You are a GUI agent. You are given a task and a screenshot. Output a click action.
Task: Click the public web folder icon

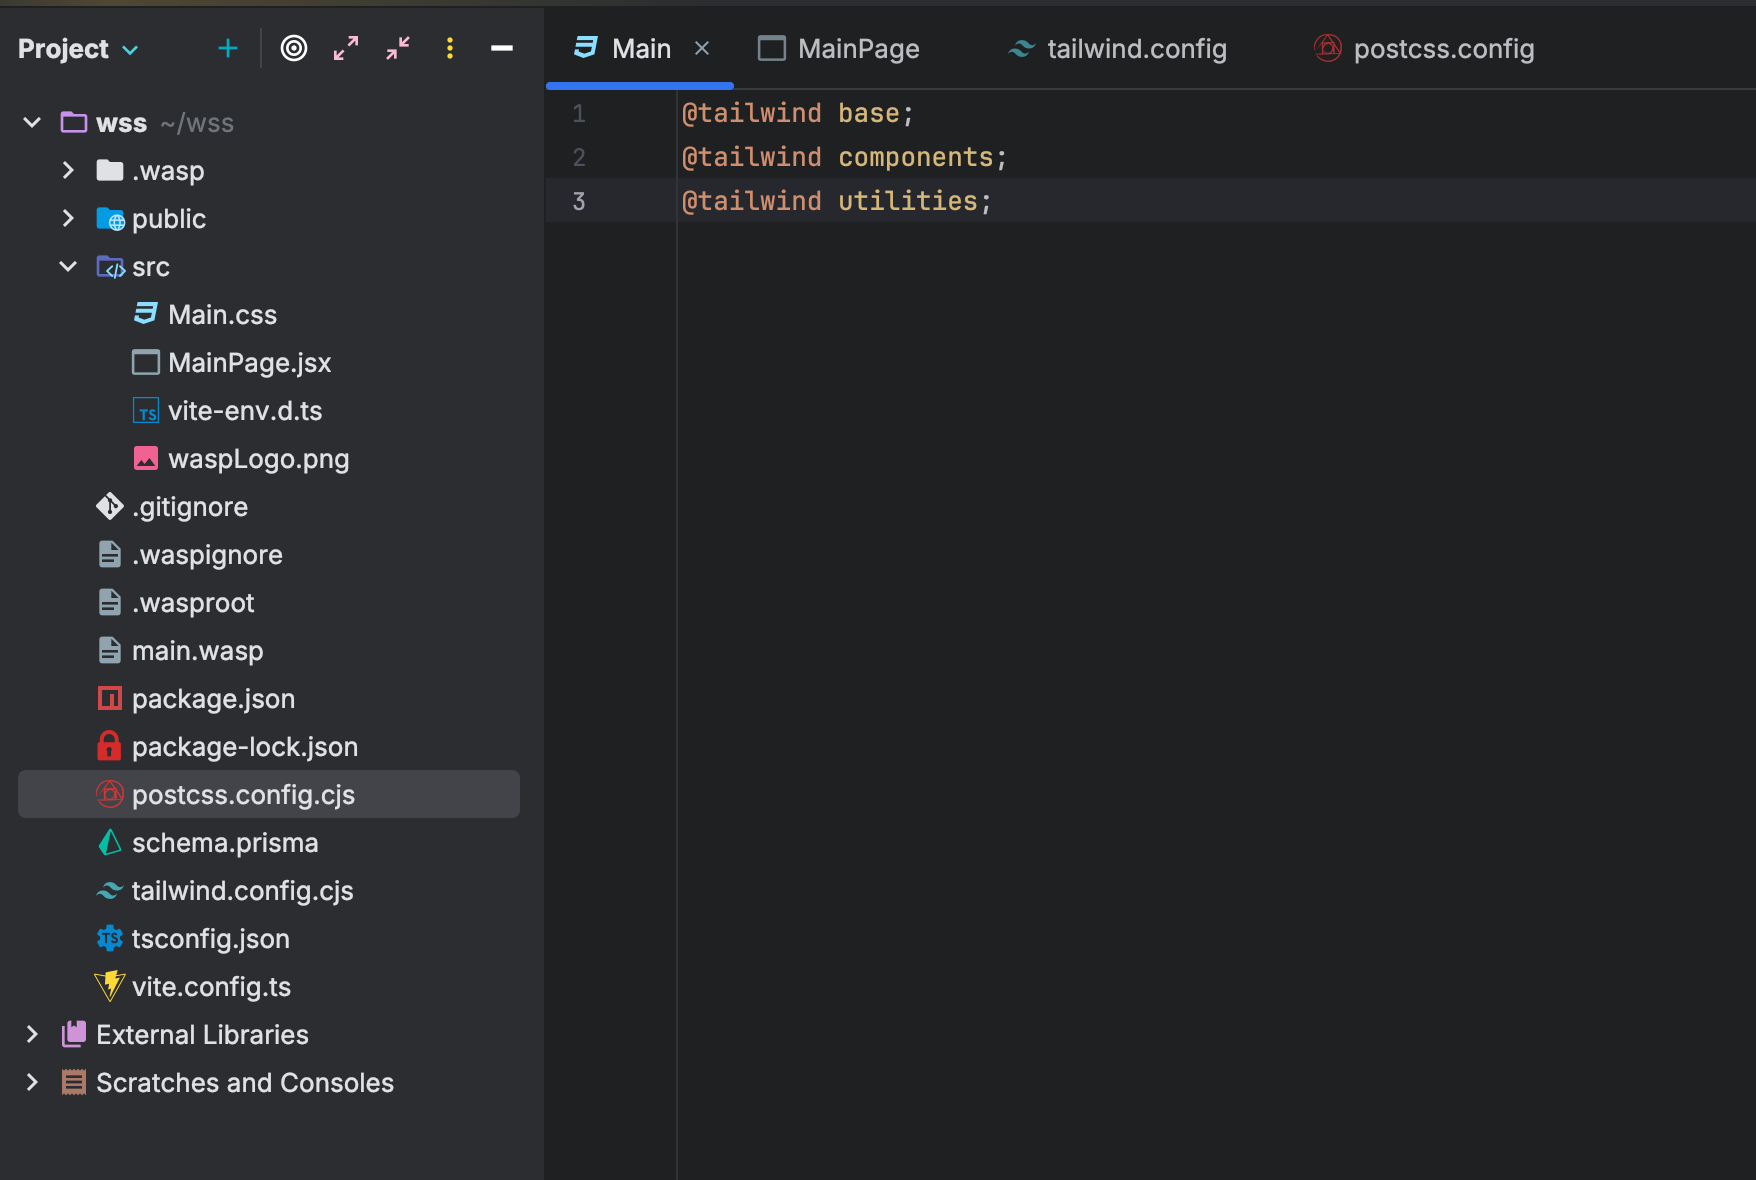pyautogui.click(x=110, y=219)
